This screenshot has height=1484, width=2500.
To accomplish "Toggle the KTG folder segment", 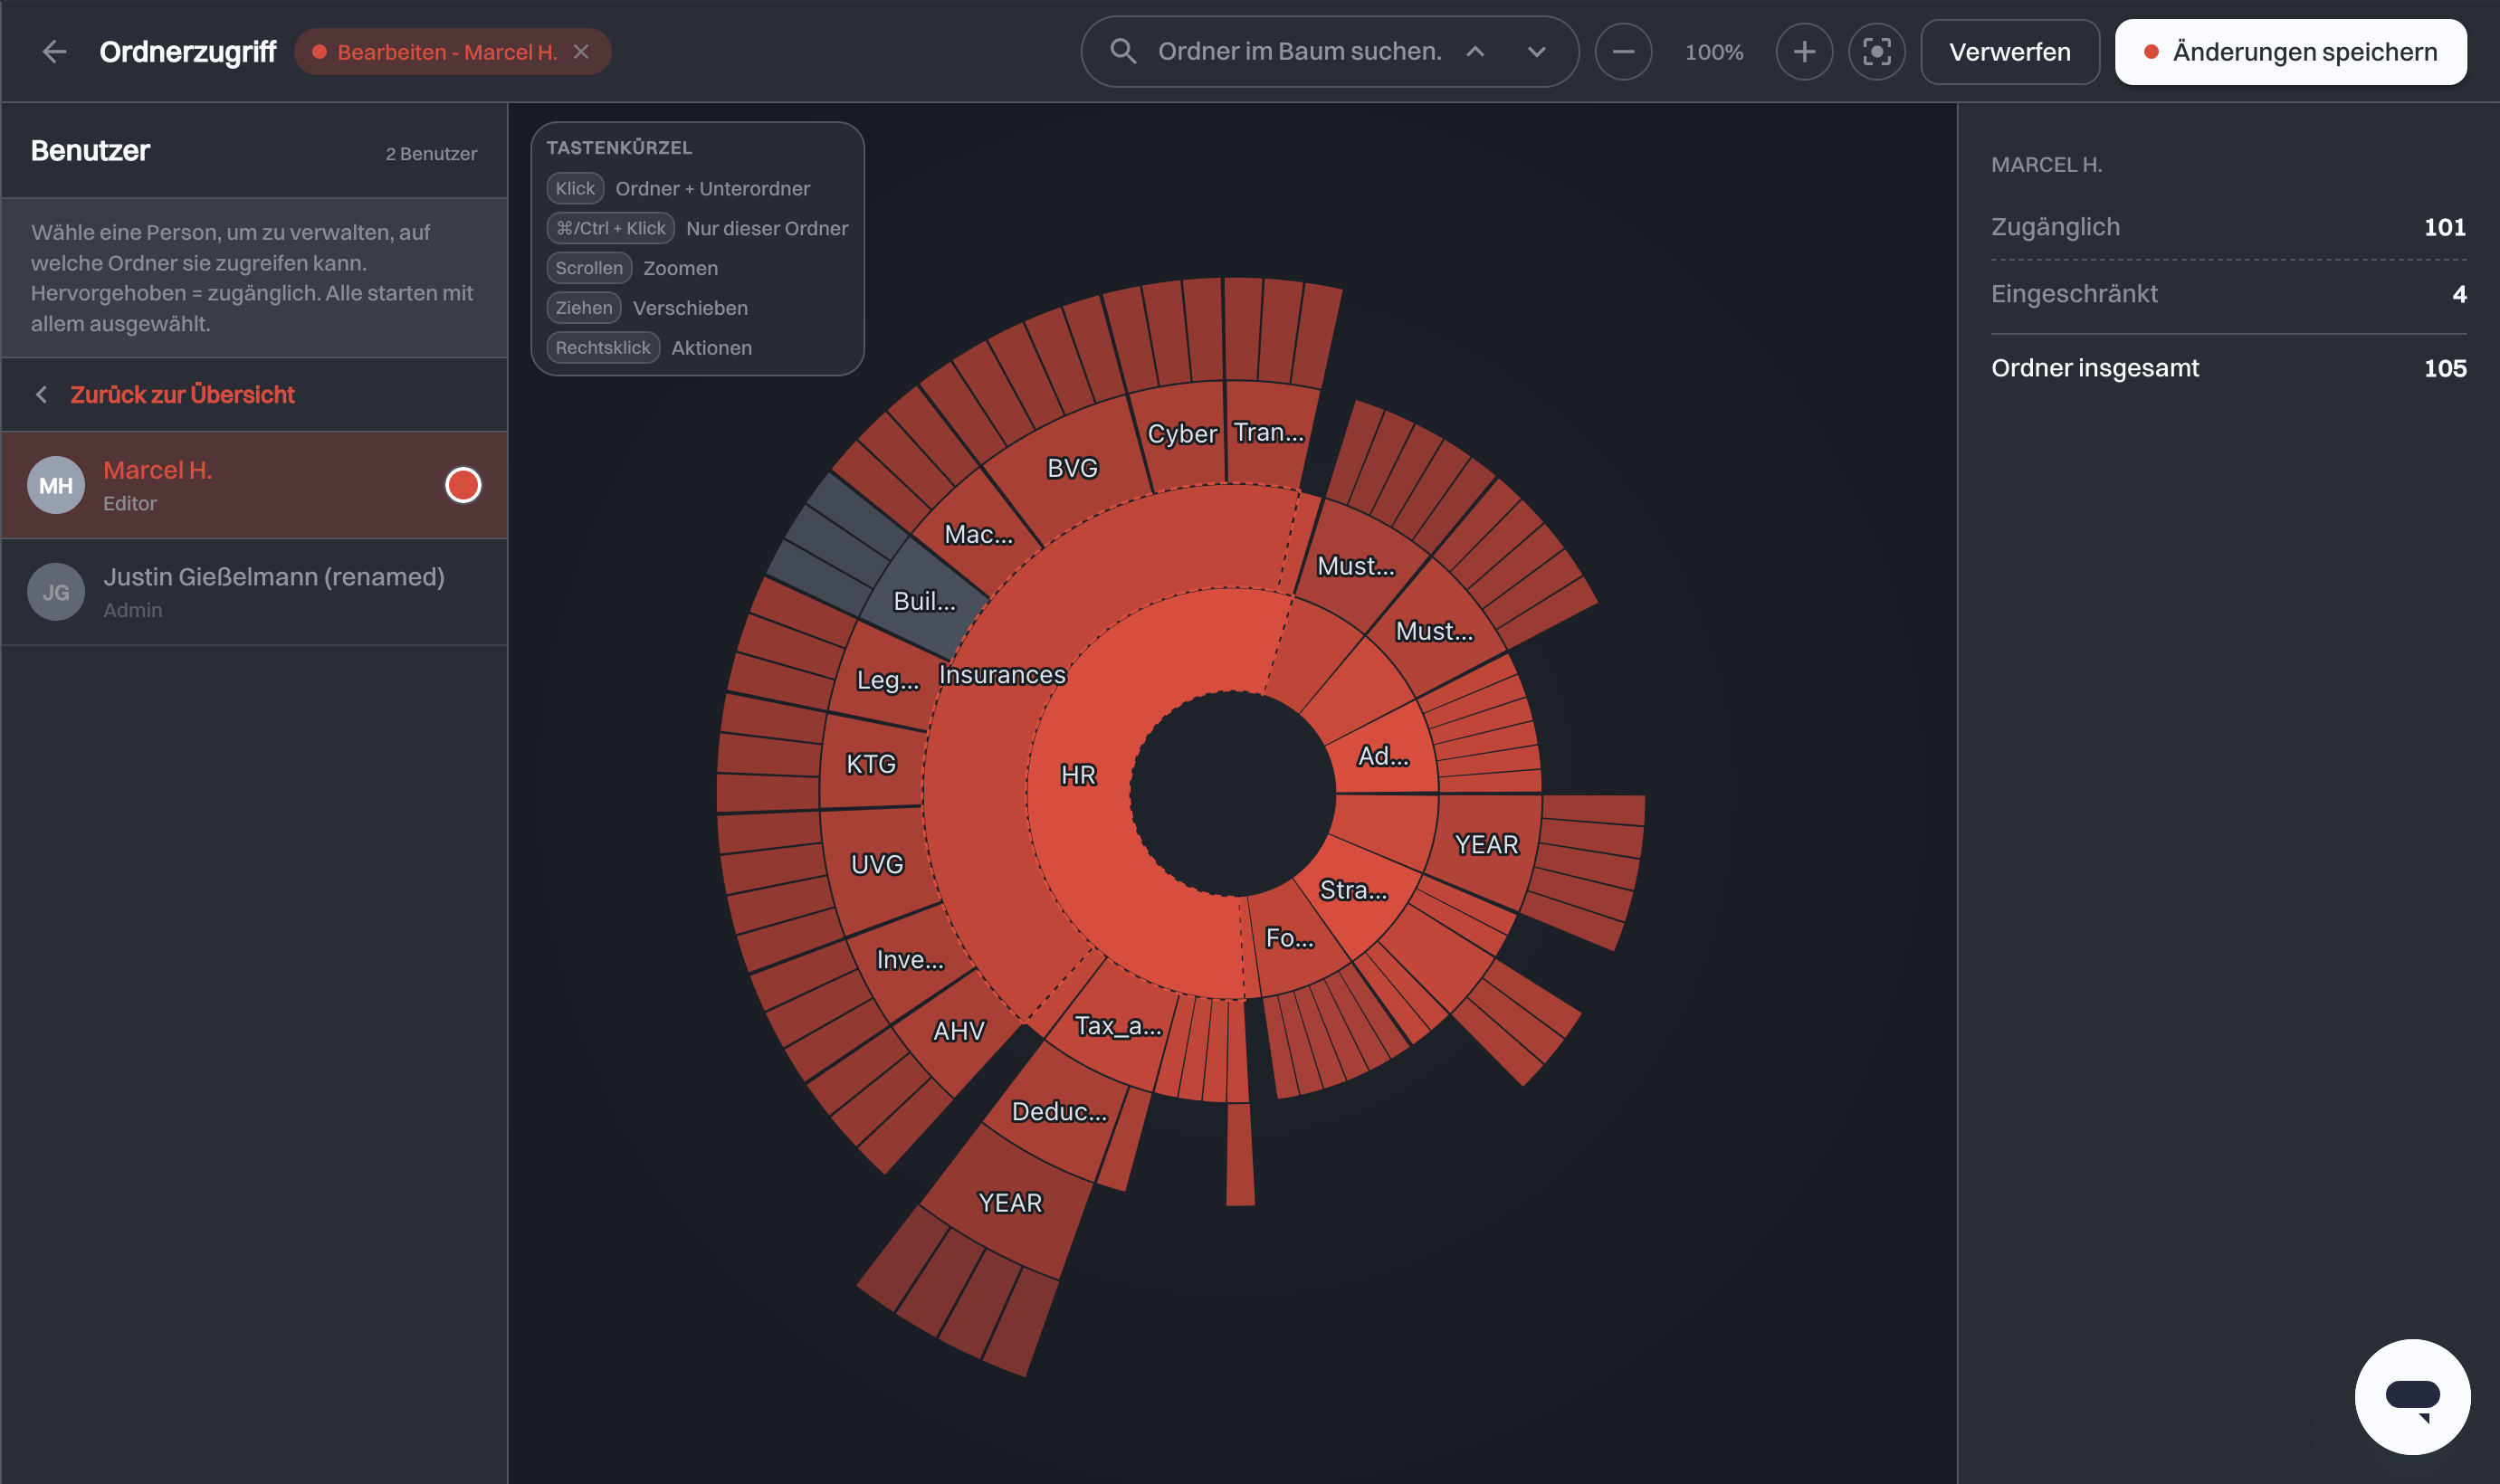I will click(871, 764).
